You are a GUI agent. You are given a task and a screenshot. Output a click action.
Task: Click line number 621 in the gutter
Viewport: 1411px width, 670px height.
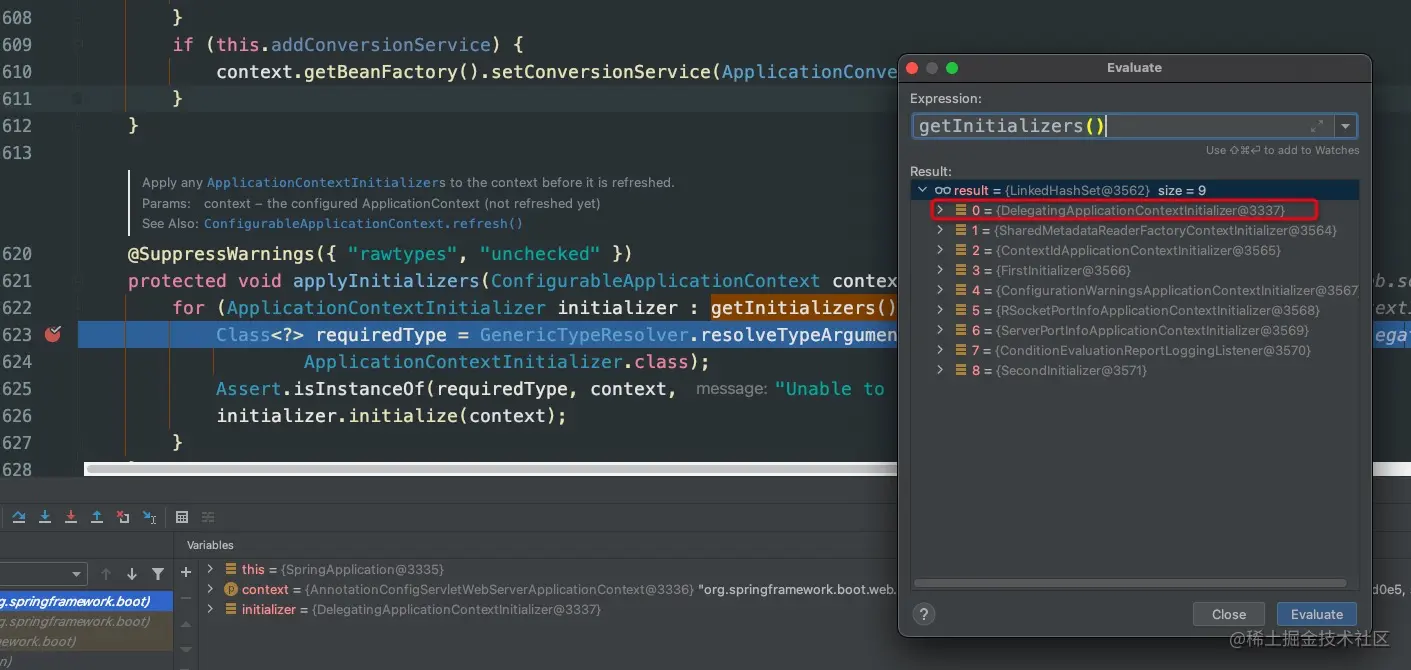(17, 281)
